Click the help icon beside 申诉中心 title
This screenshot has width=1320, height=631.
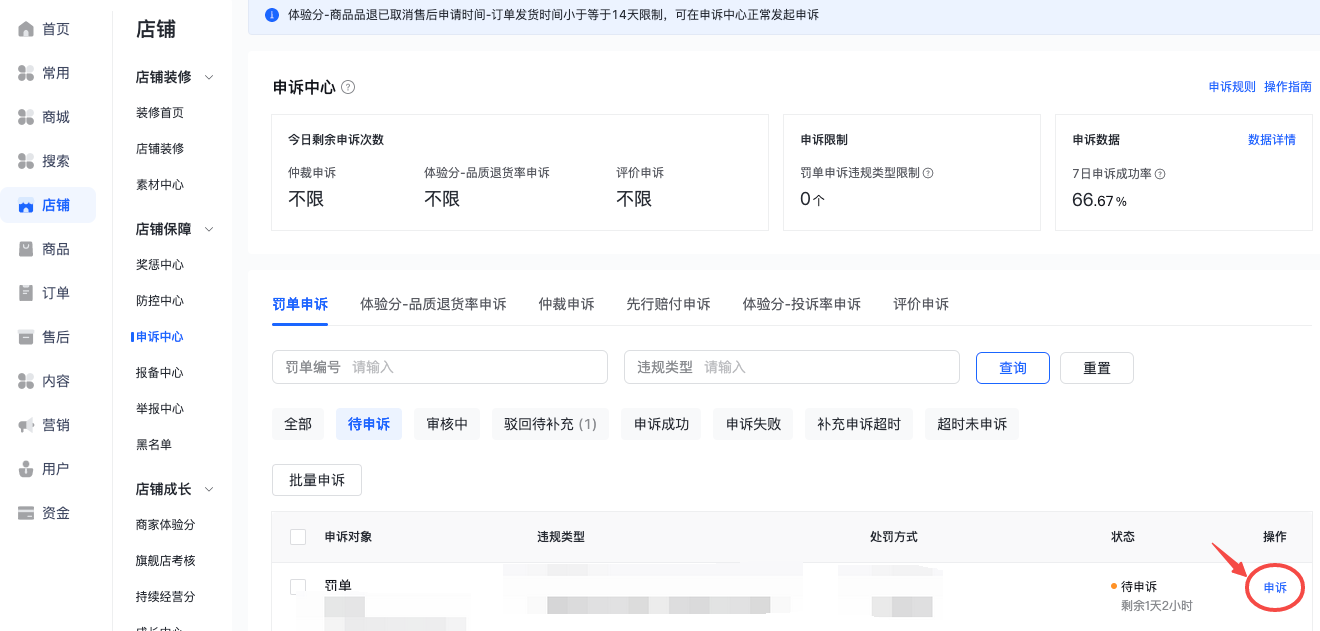(348, 87)
